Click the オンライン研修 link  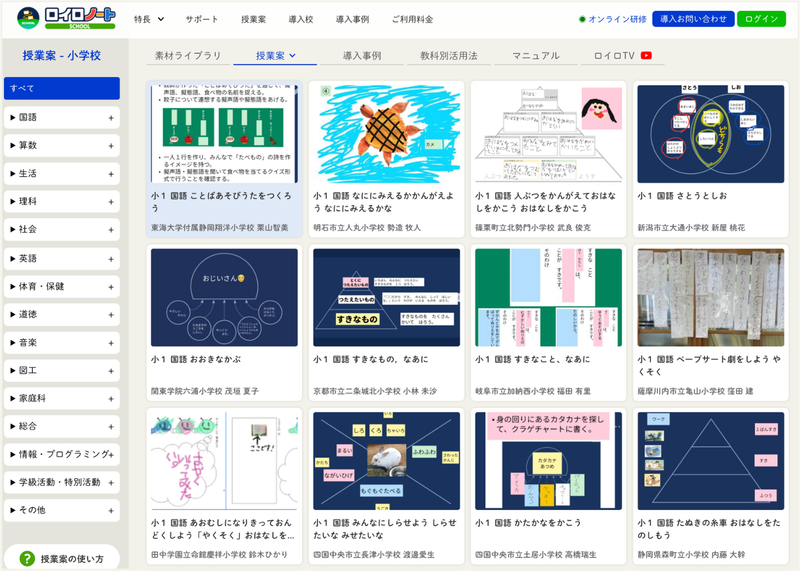tap(617, 19)
